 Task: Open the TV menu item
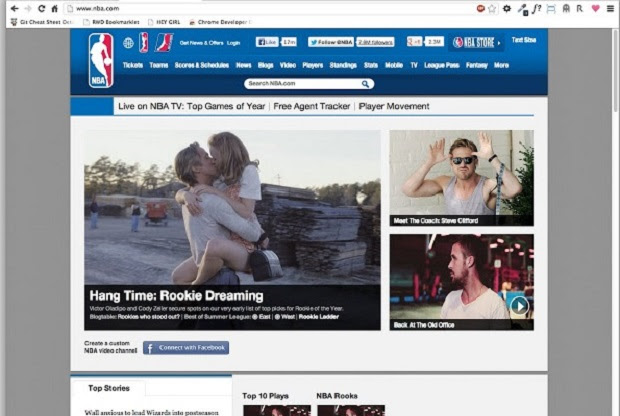[414, 65]
